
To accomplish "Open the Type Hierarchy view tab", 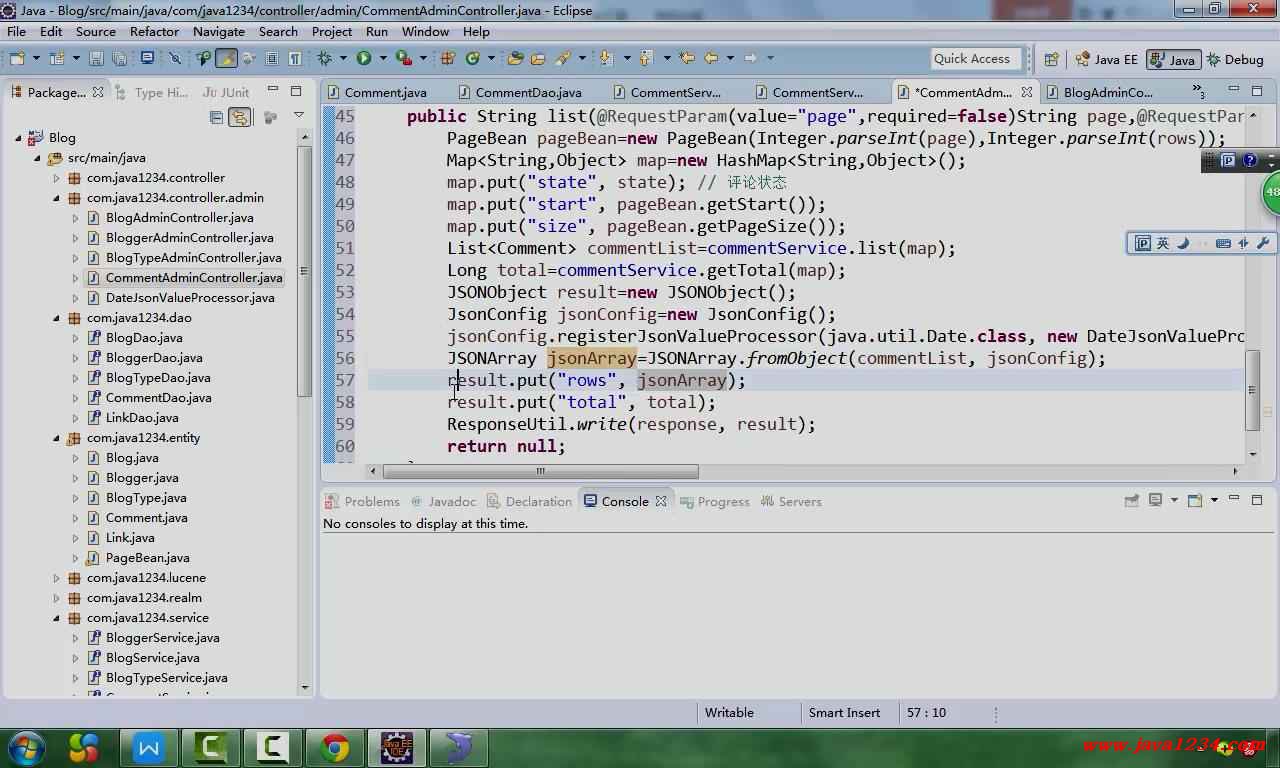I will pos(152,92).
